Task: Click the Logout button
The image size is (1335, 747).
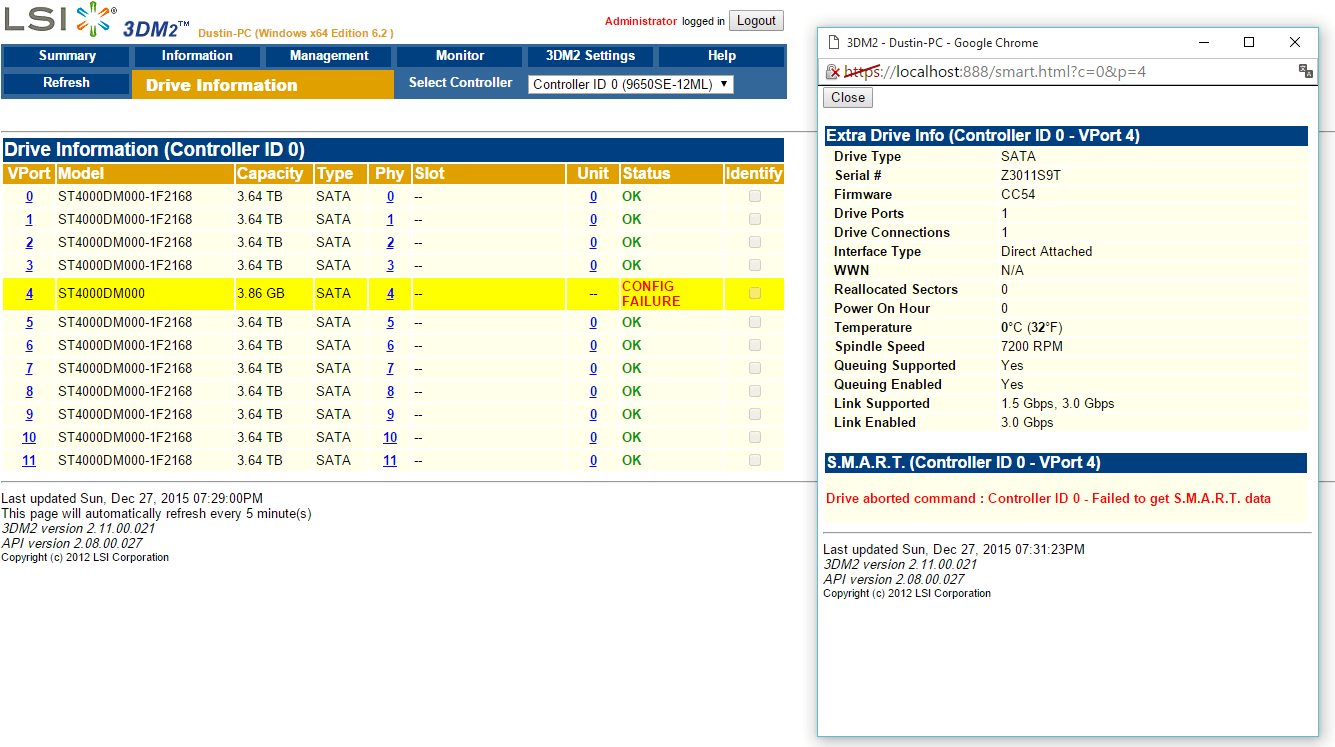Action: (x=756, y=20)
